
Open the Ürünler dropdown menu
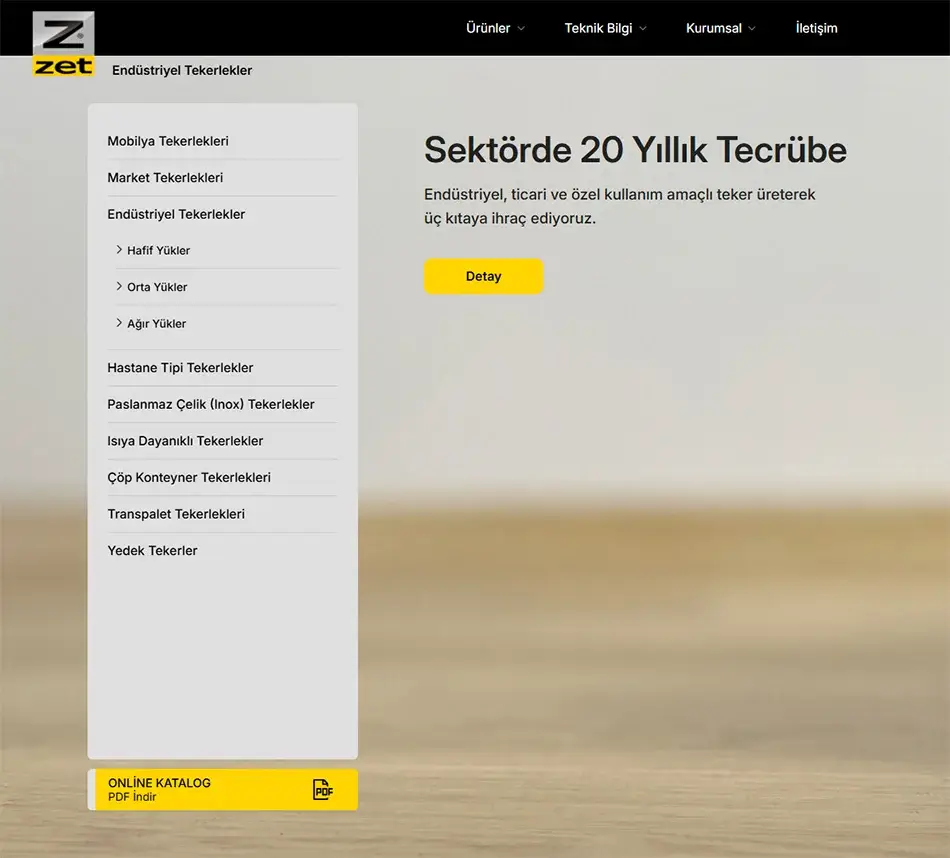pos(495,28)
